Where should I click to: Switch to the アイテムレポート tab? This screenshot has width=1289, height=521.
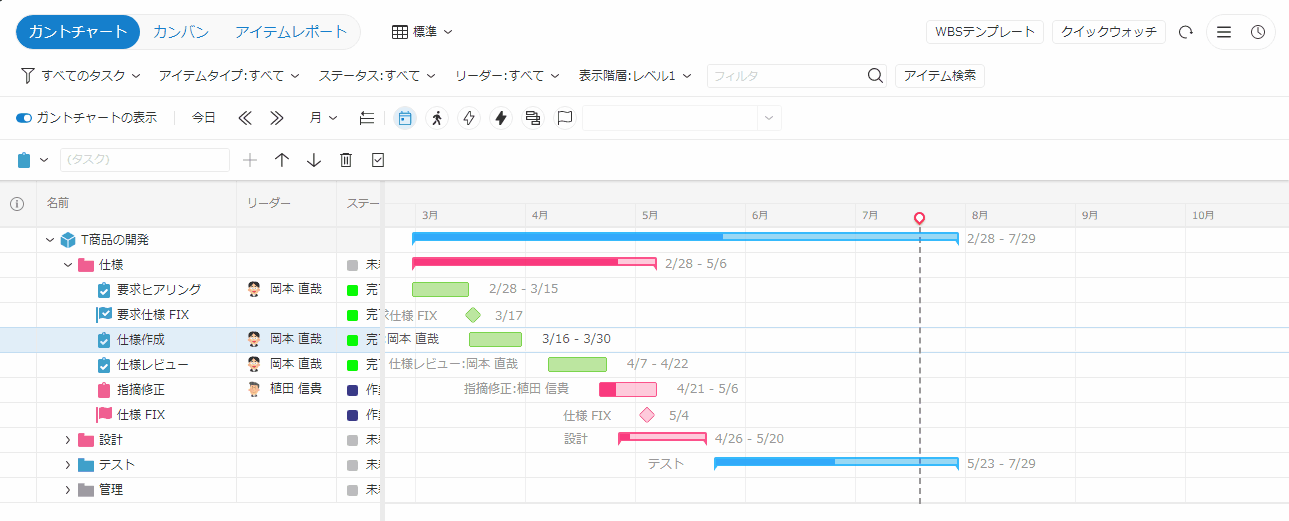coord(291,32)
